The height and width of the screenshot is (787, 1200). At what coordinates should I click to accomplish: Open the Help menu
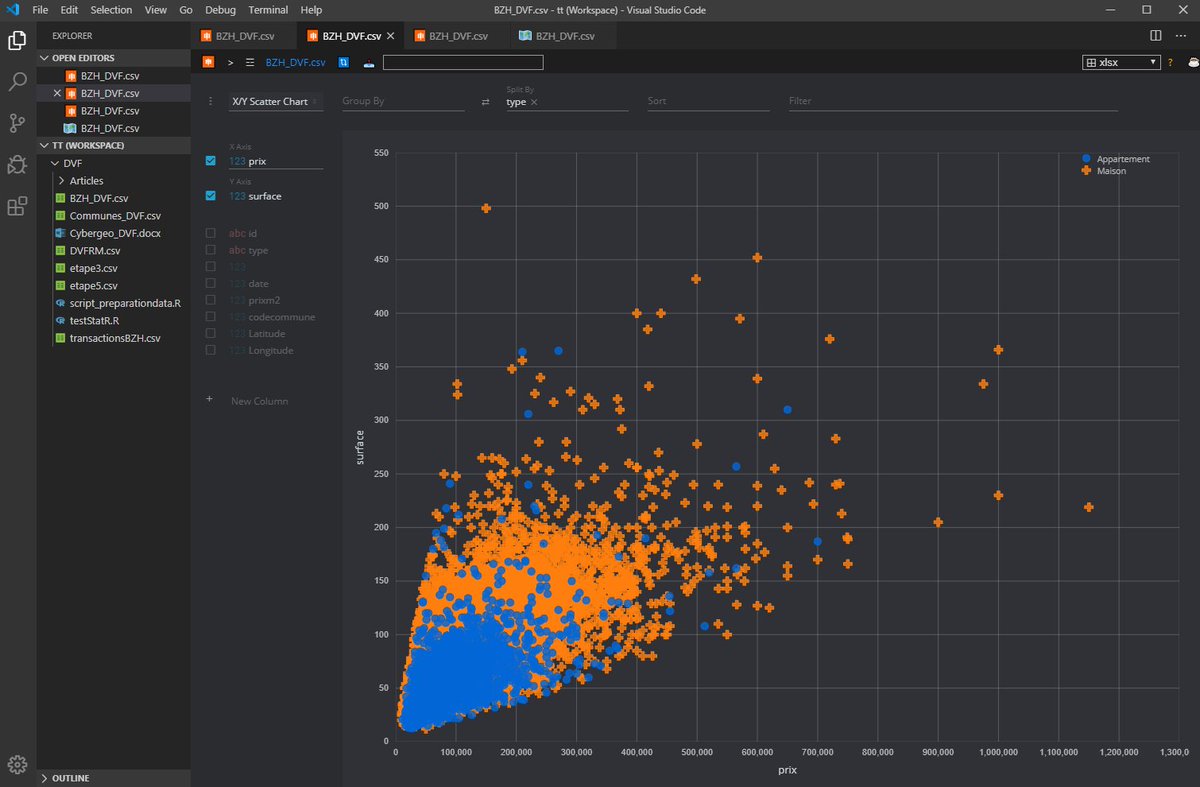pos(311,9)
